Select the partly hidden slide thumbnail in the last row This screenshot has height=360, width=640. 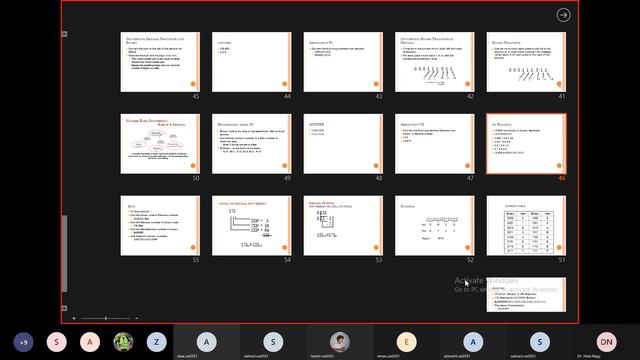(526, 295)
